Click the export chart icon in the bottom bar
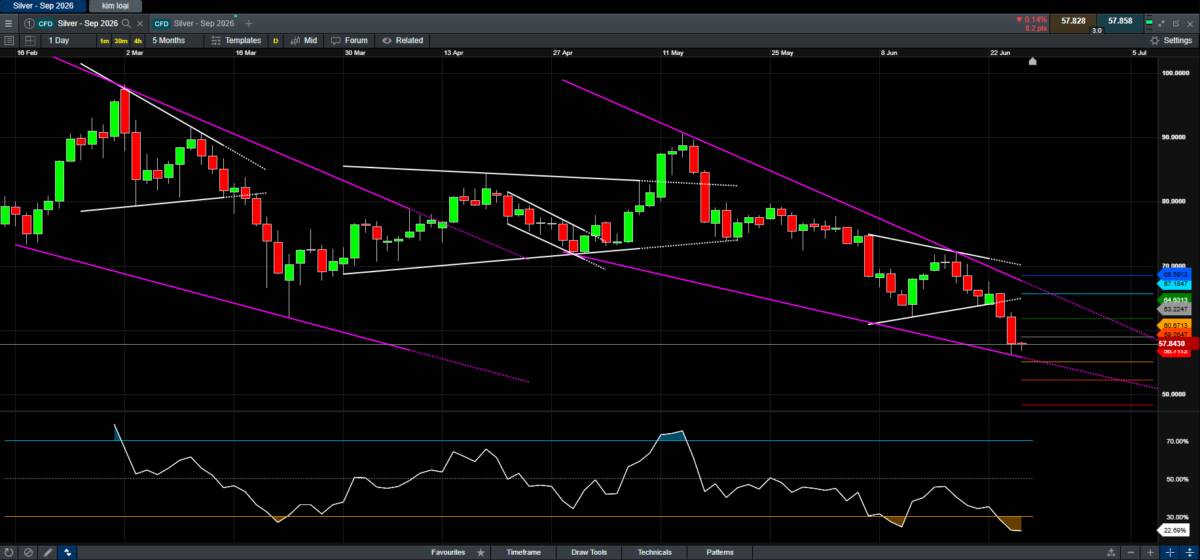Screen dimensions: 1200x560 tap(1109, 552)
